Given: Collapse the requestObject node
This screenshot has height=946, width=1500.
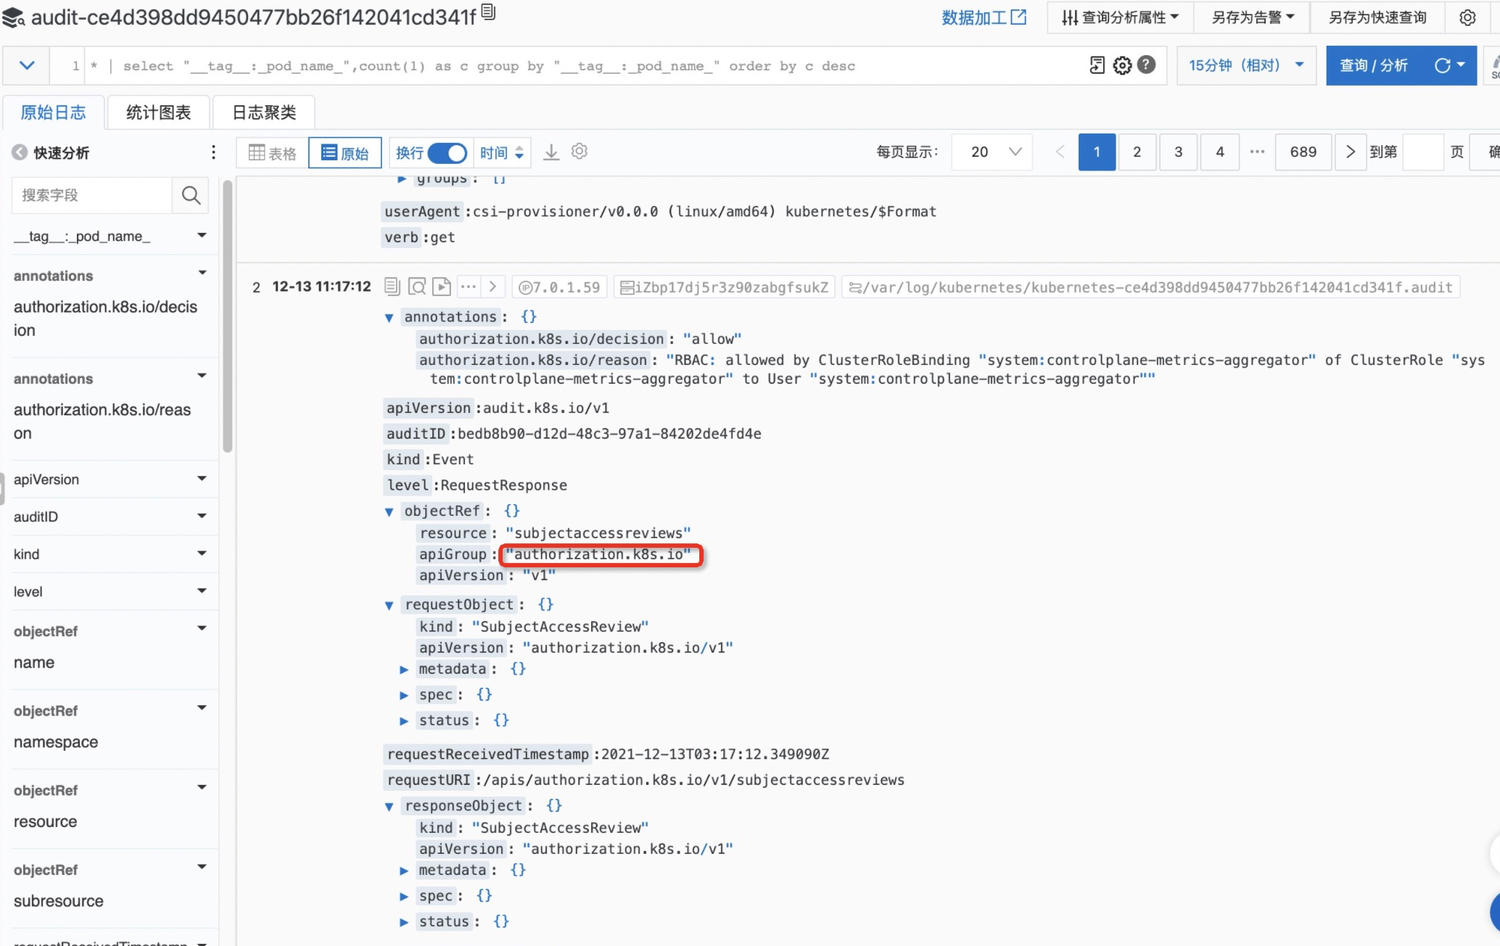Looking at the screenshot, I should pos(389,605).
